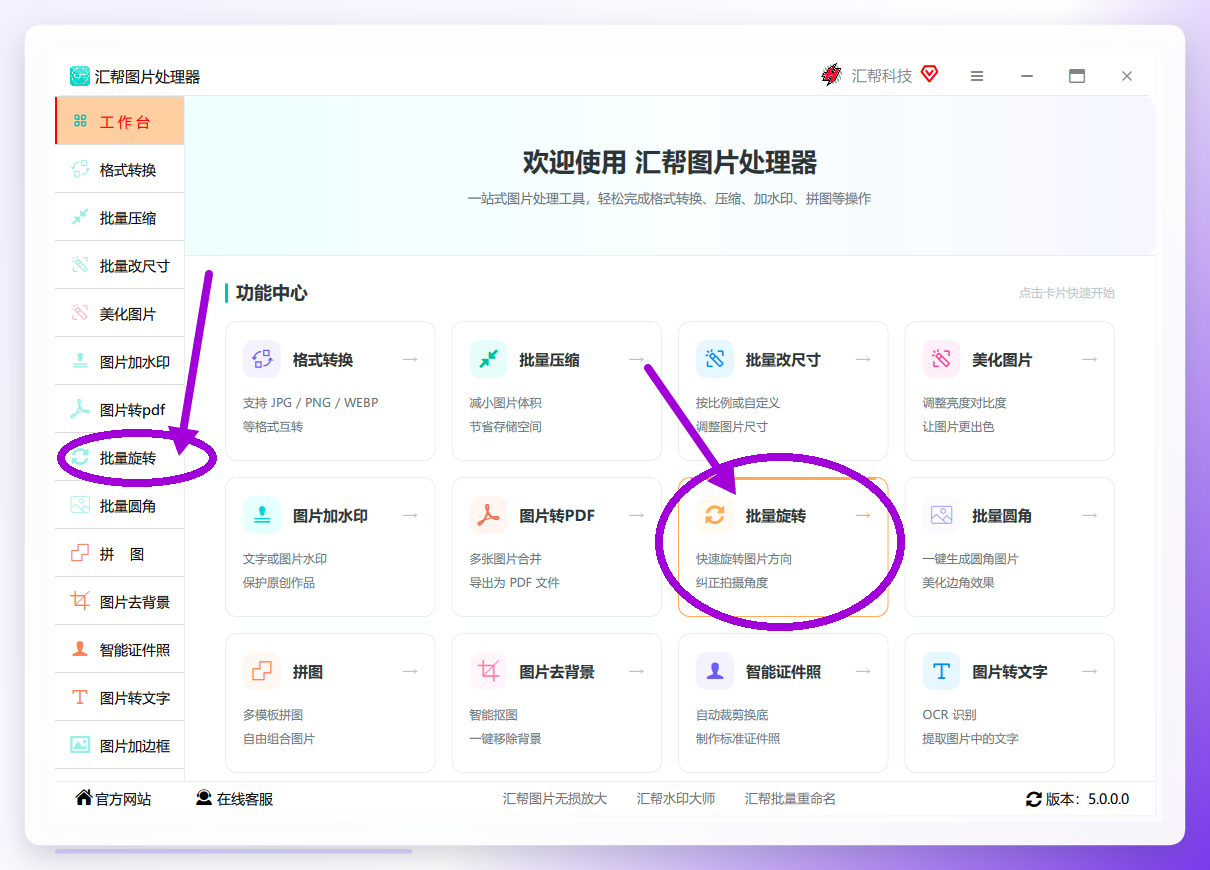Open the 官方网站 link

click(x=113, y=798)
